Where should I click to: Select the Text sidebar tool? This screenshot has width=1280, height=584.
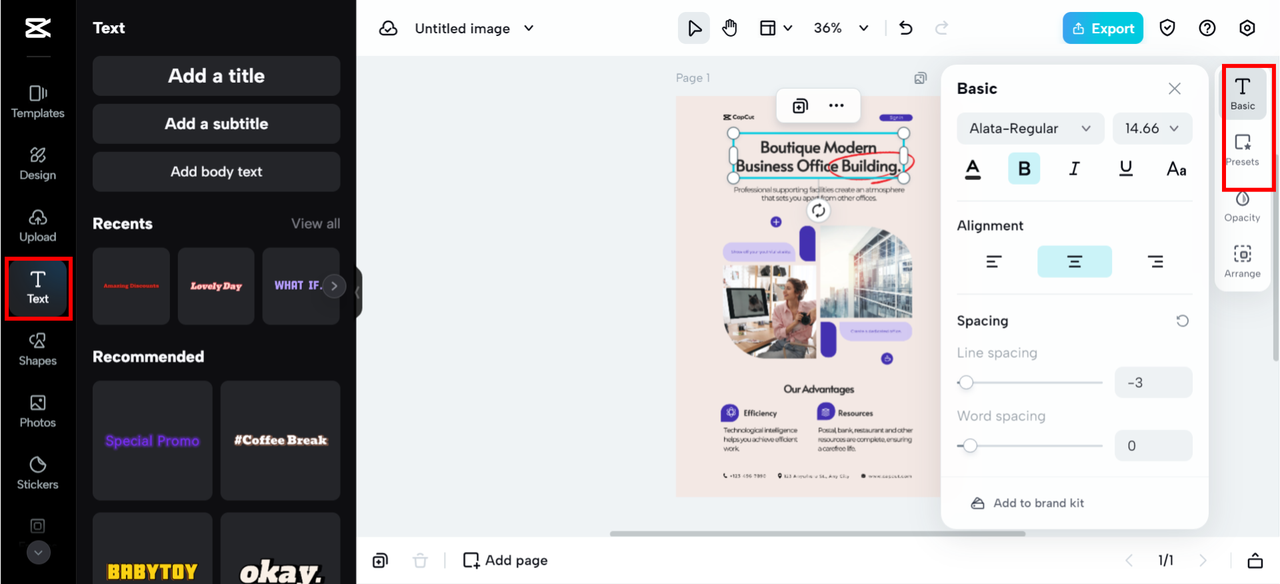(38, 287)
